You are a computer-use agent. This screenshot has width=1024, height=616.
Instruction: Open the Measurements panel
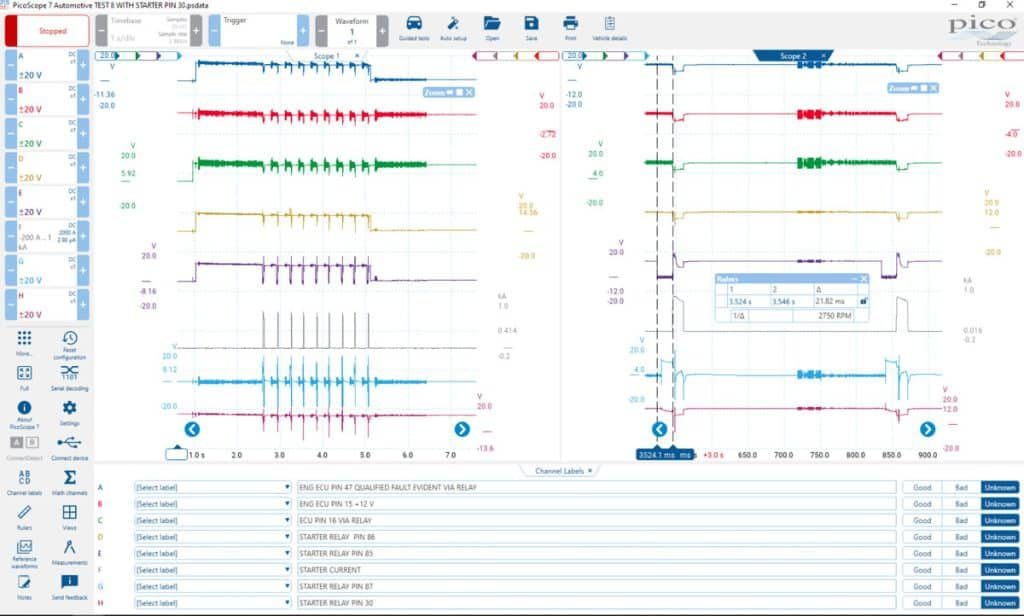(69, 551)
